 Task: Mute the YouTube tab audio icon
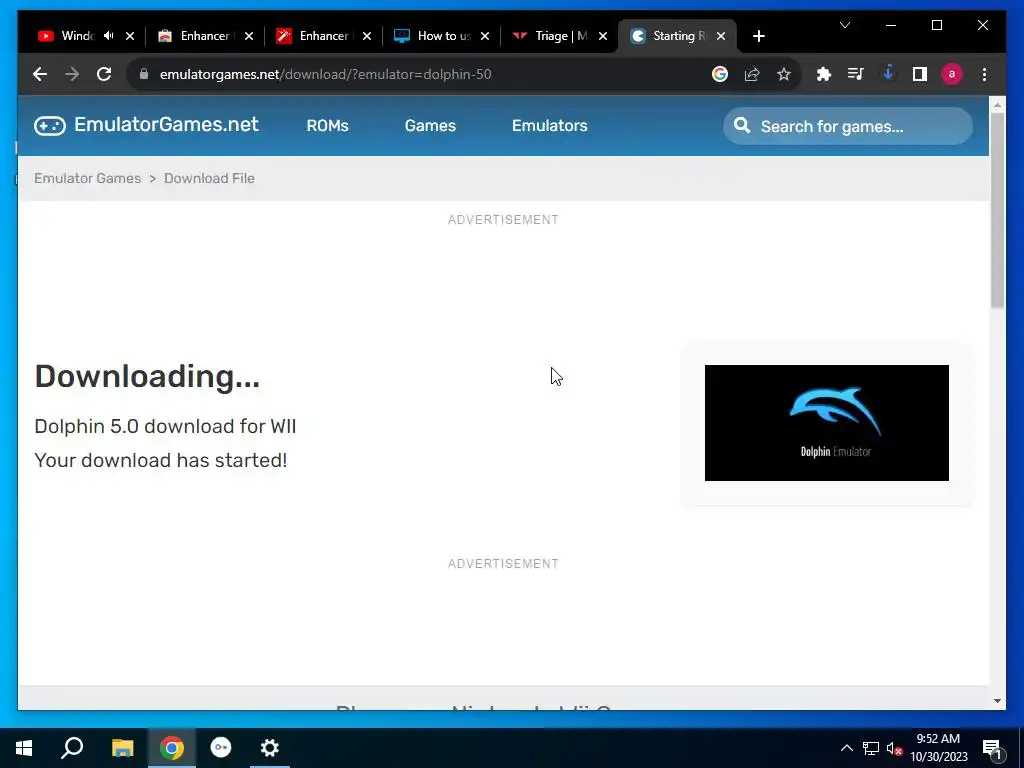click(109, 36)
